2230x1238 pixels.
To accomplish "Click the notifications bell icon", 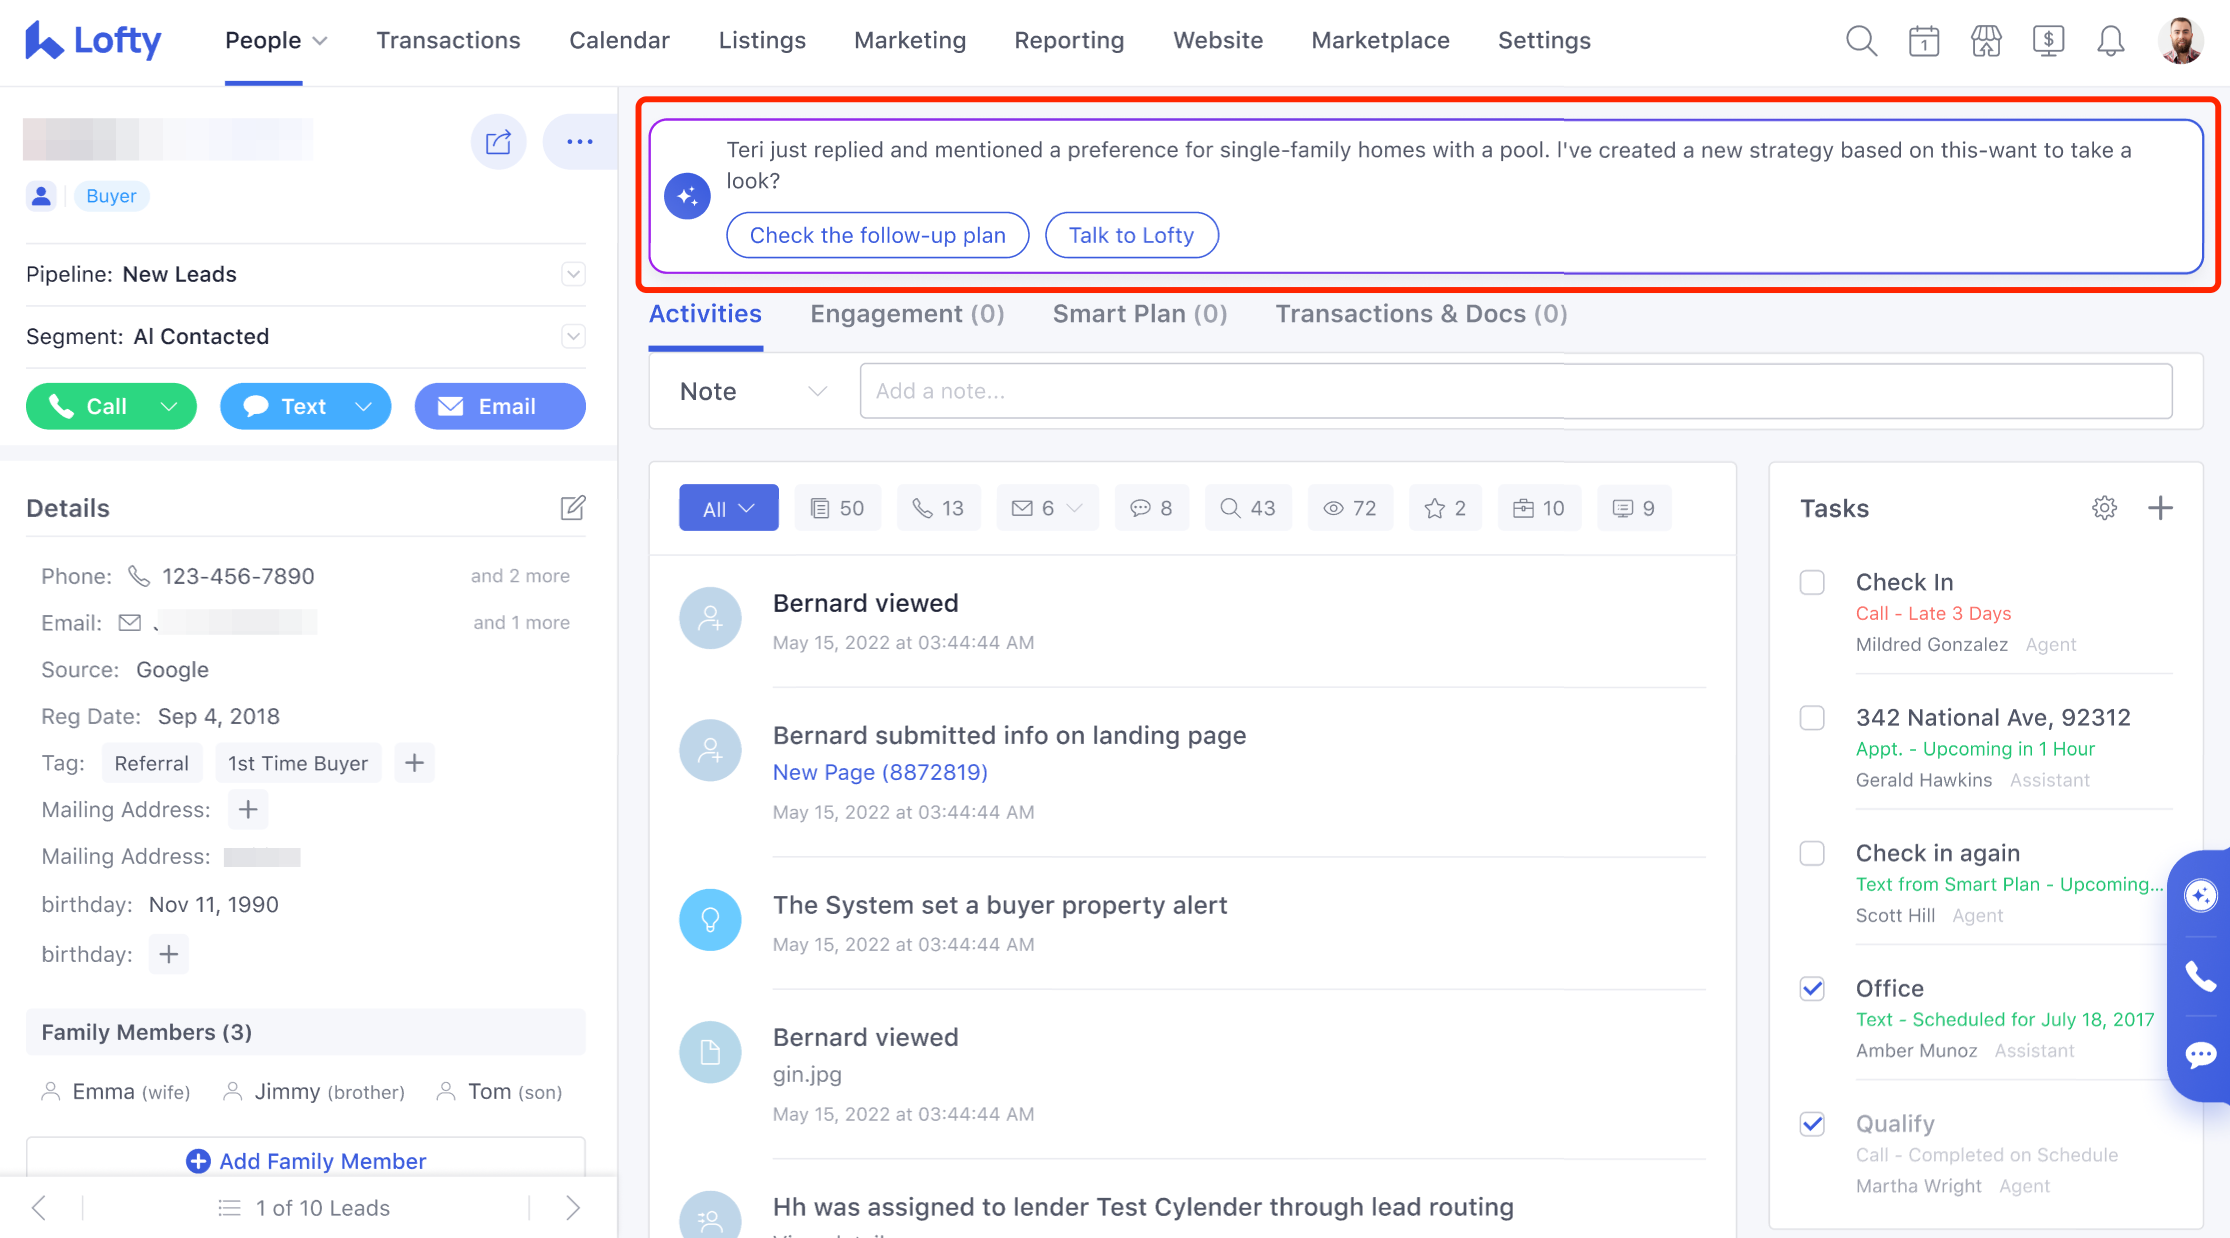I will coord(2110,41).
